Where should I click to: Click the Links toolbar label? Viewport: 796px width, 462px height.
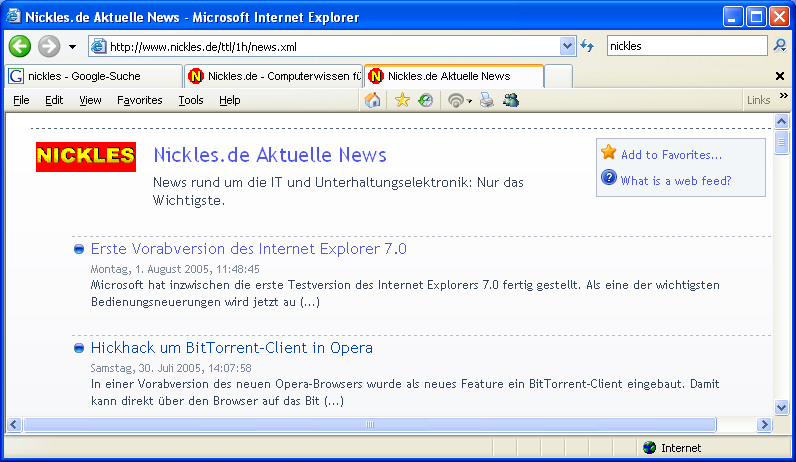click(x=758, y=101)
